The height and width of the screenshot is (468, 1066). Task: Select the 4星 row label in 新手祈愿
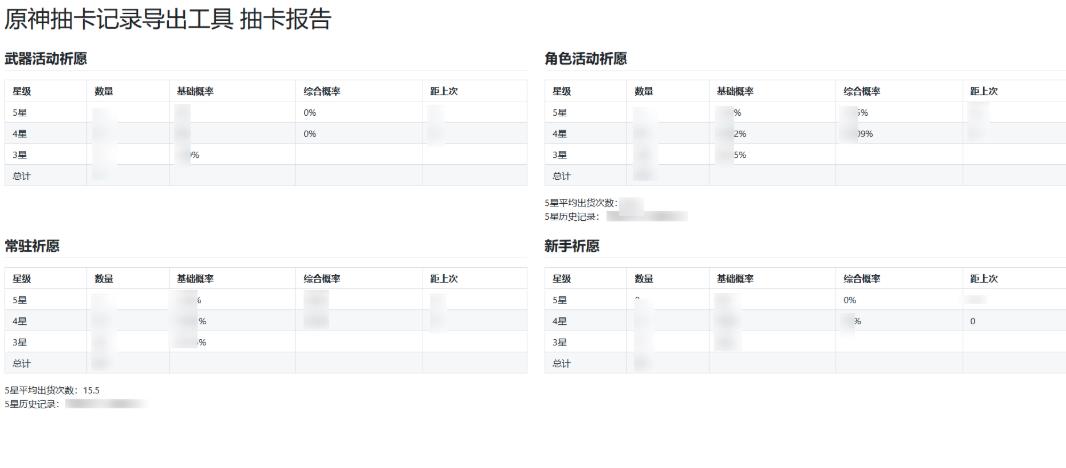(560, 321)
